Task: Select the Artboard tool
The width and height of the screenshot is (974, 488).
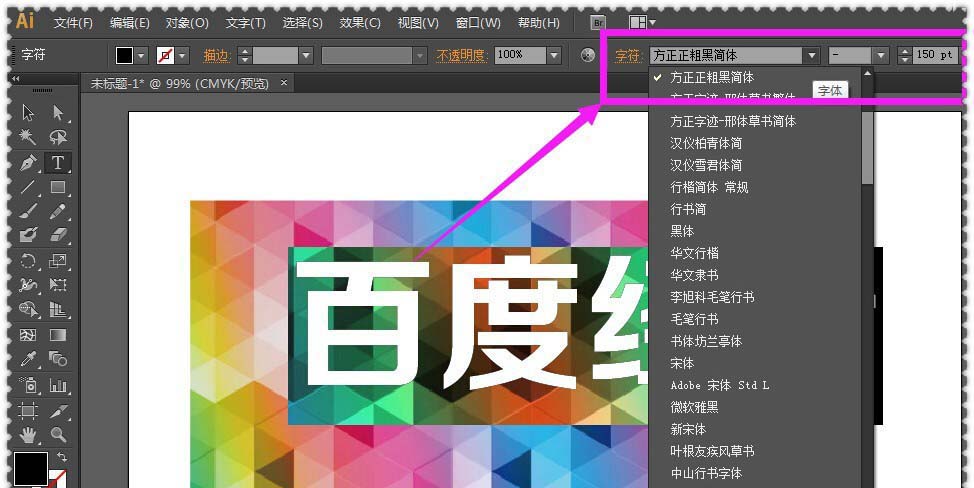Action: pos(28,410)
